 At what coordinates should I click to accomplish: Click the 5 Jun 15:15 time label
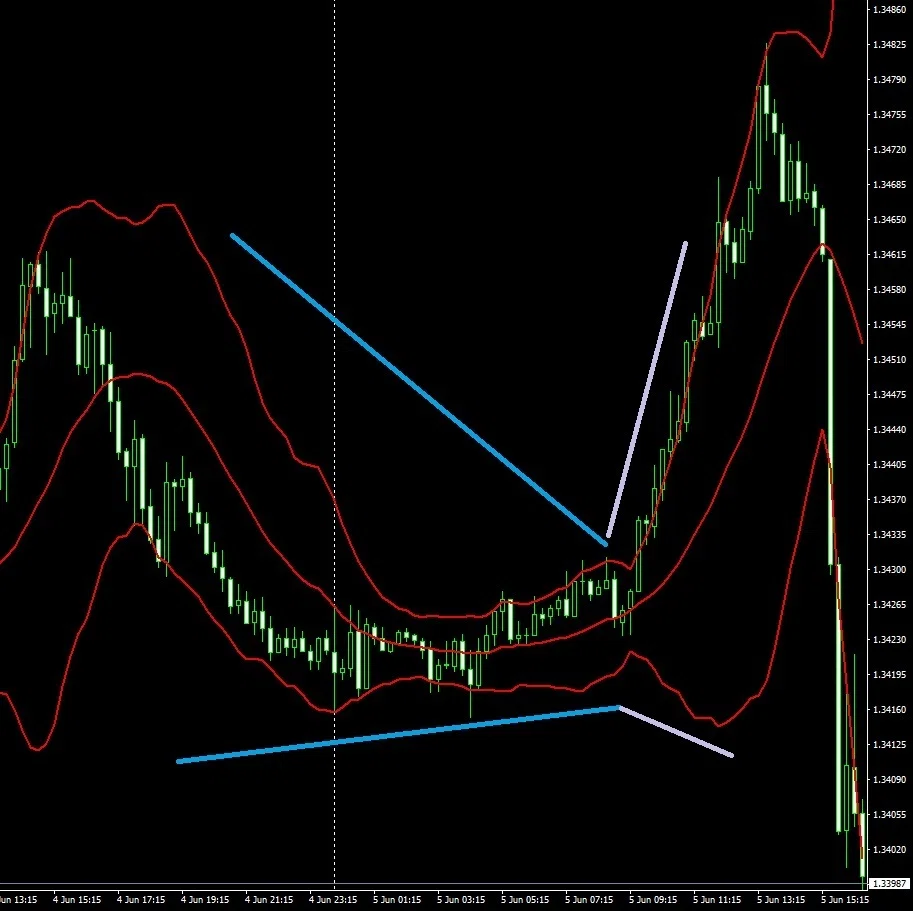point(845,899)
